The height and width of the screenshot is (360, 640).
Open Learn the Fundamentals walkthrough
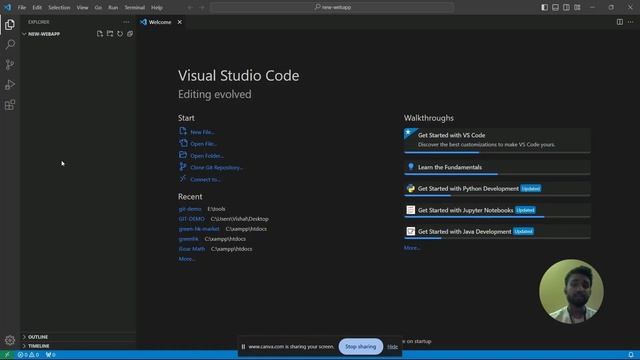point(497,167)
